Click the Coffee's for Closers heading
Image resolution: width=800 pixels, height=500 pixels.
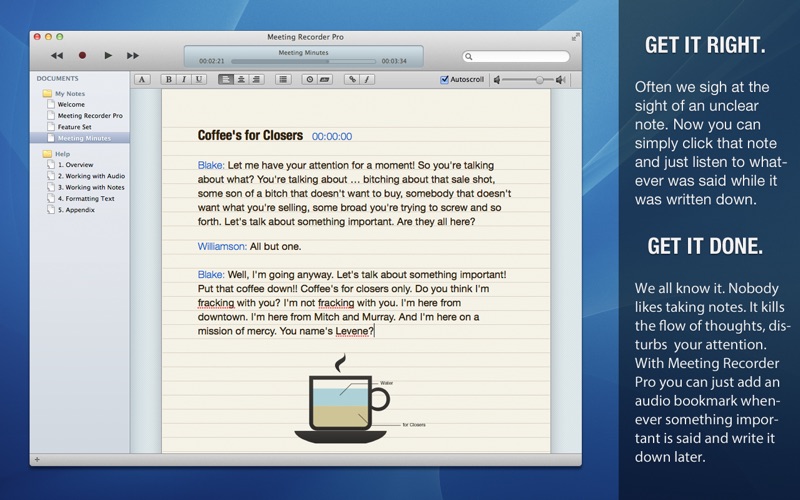(x=250, y=135)
